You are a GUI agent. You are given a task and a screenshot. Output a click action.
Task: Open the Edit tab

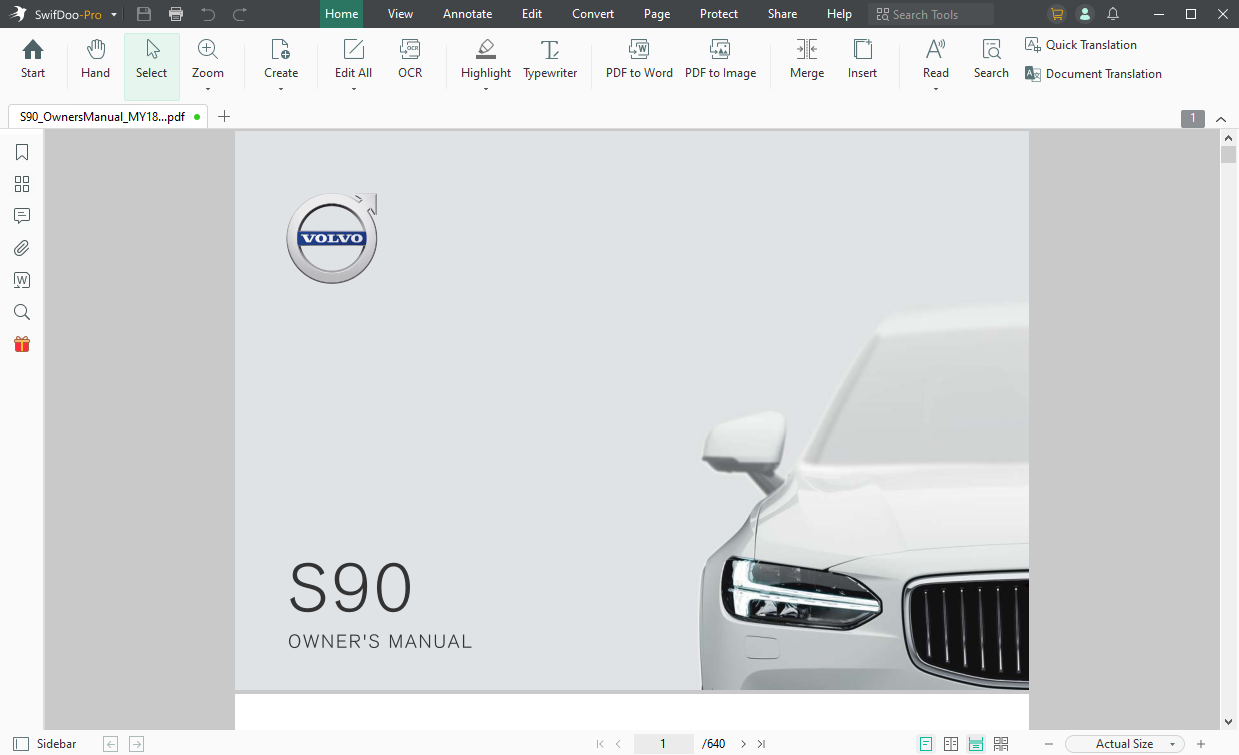click(x=532, y=14)
